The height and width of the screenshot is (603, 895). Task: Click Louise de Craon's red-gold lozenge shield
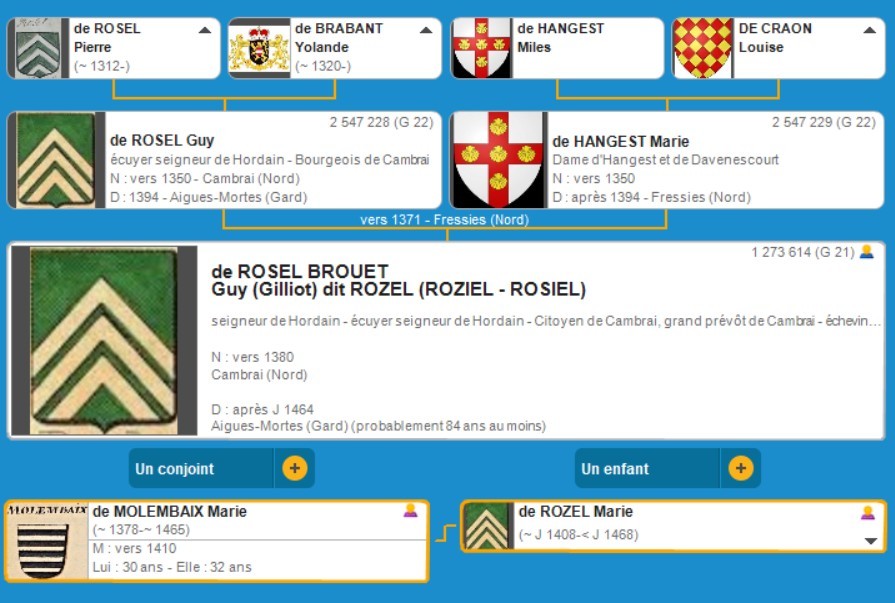(702, 48)
